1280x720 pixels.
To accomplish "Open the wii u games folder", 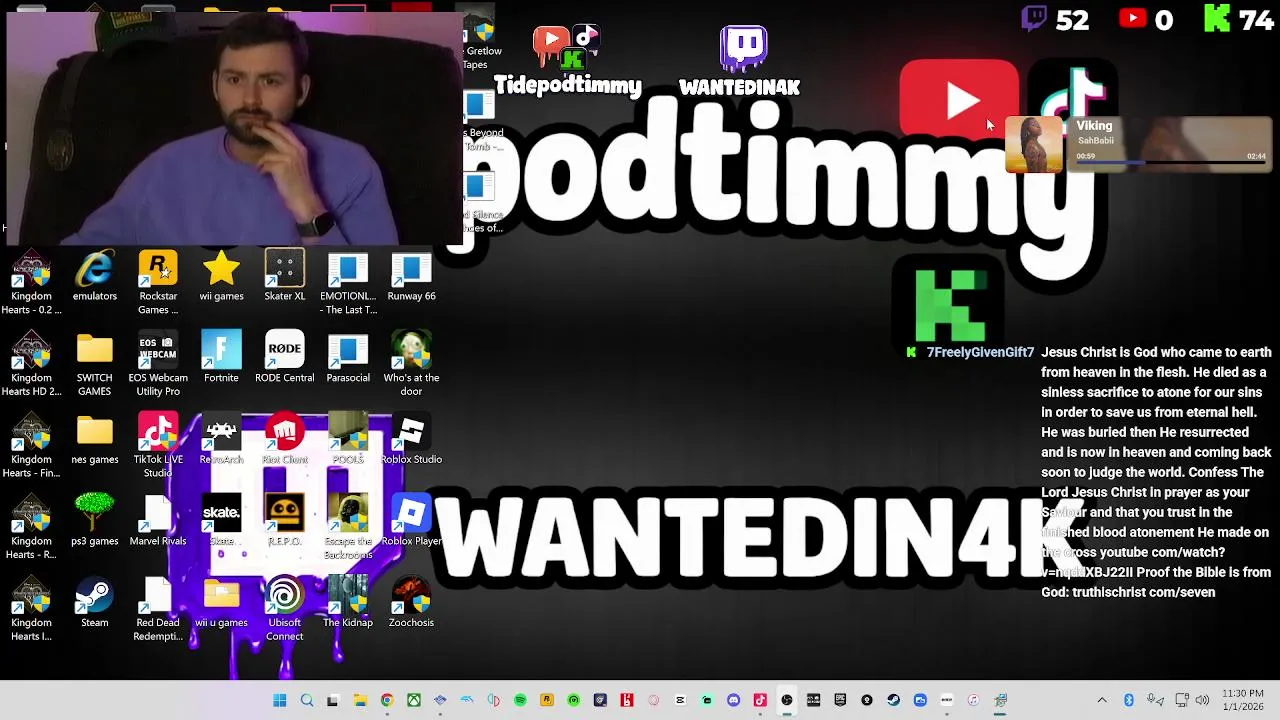I will click(221, 603).
